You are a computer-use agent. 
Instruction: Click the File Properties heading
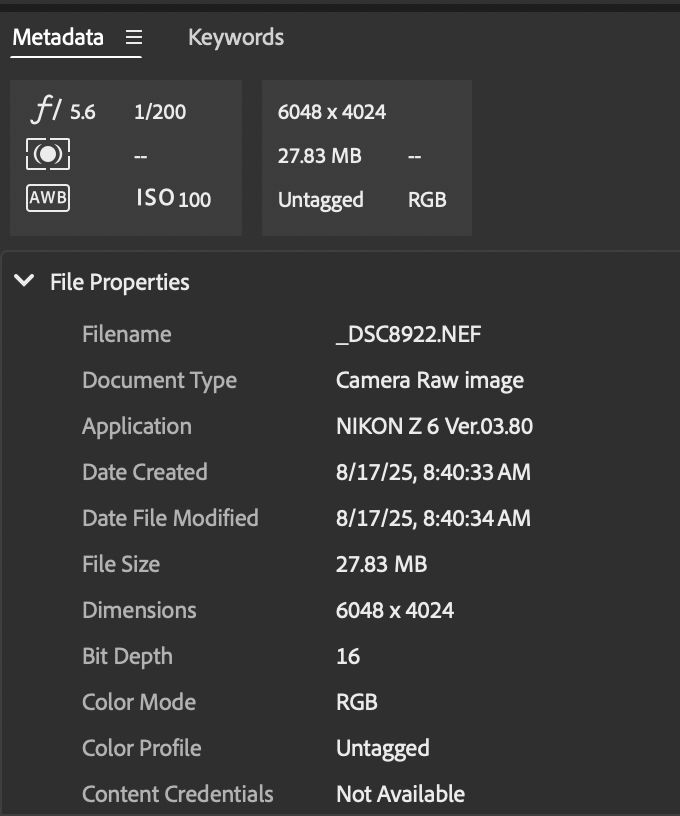(120, 282)
